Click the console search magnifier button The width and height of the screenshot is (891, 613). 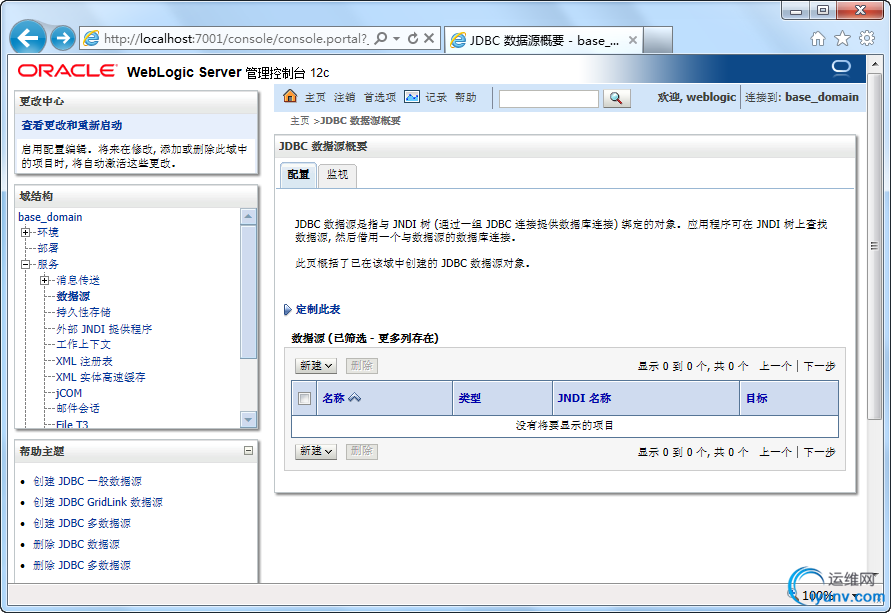pyautogui.click(x=616, y=98)
